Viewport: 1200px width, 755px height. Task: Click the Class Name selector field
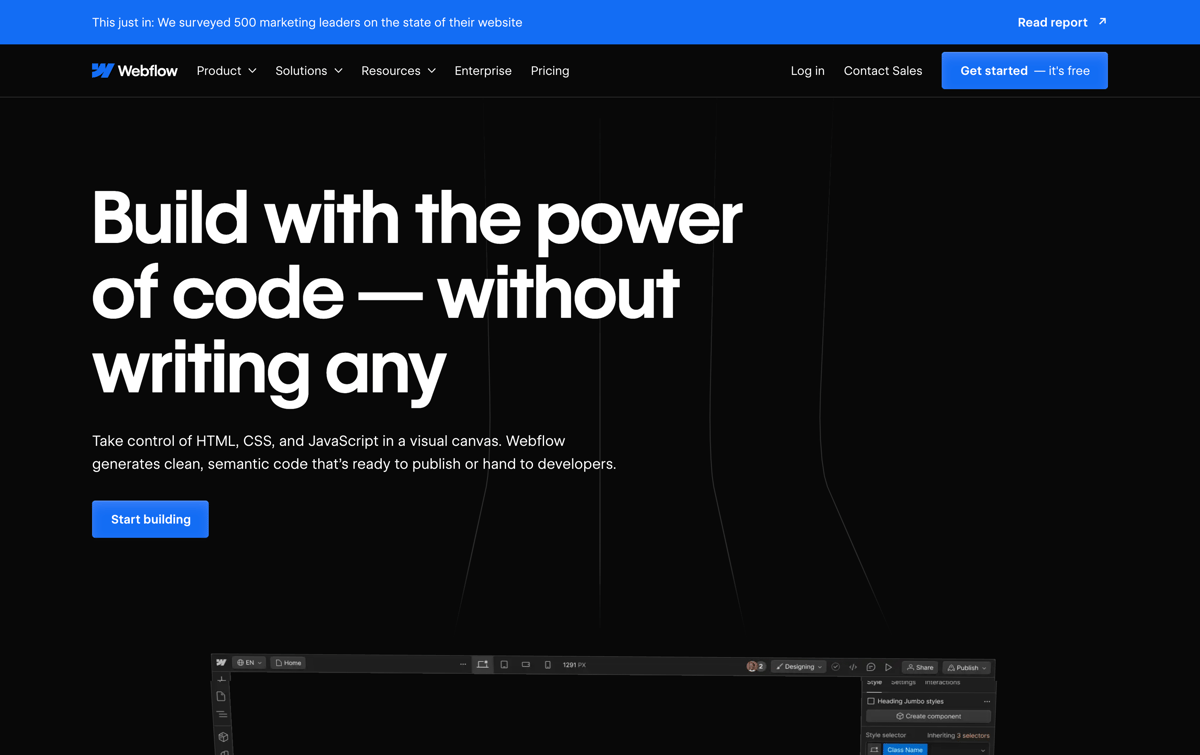(904, 749)
